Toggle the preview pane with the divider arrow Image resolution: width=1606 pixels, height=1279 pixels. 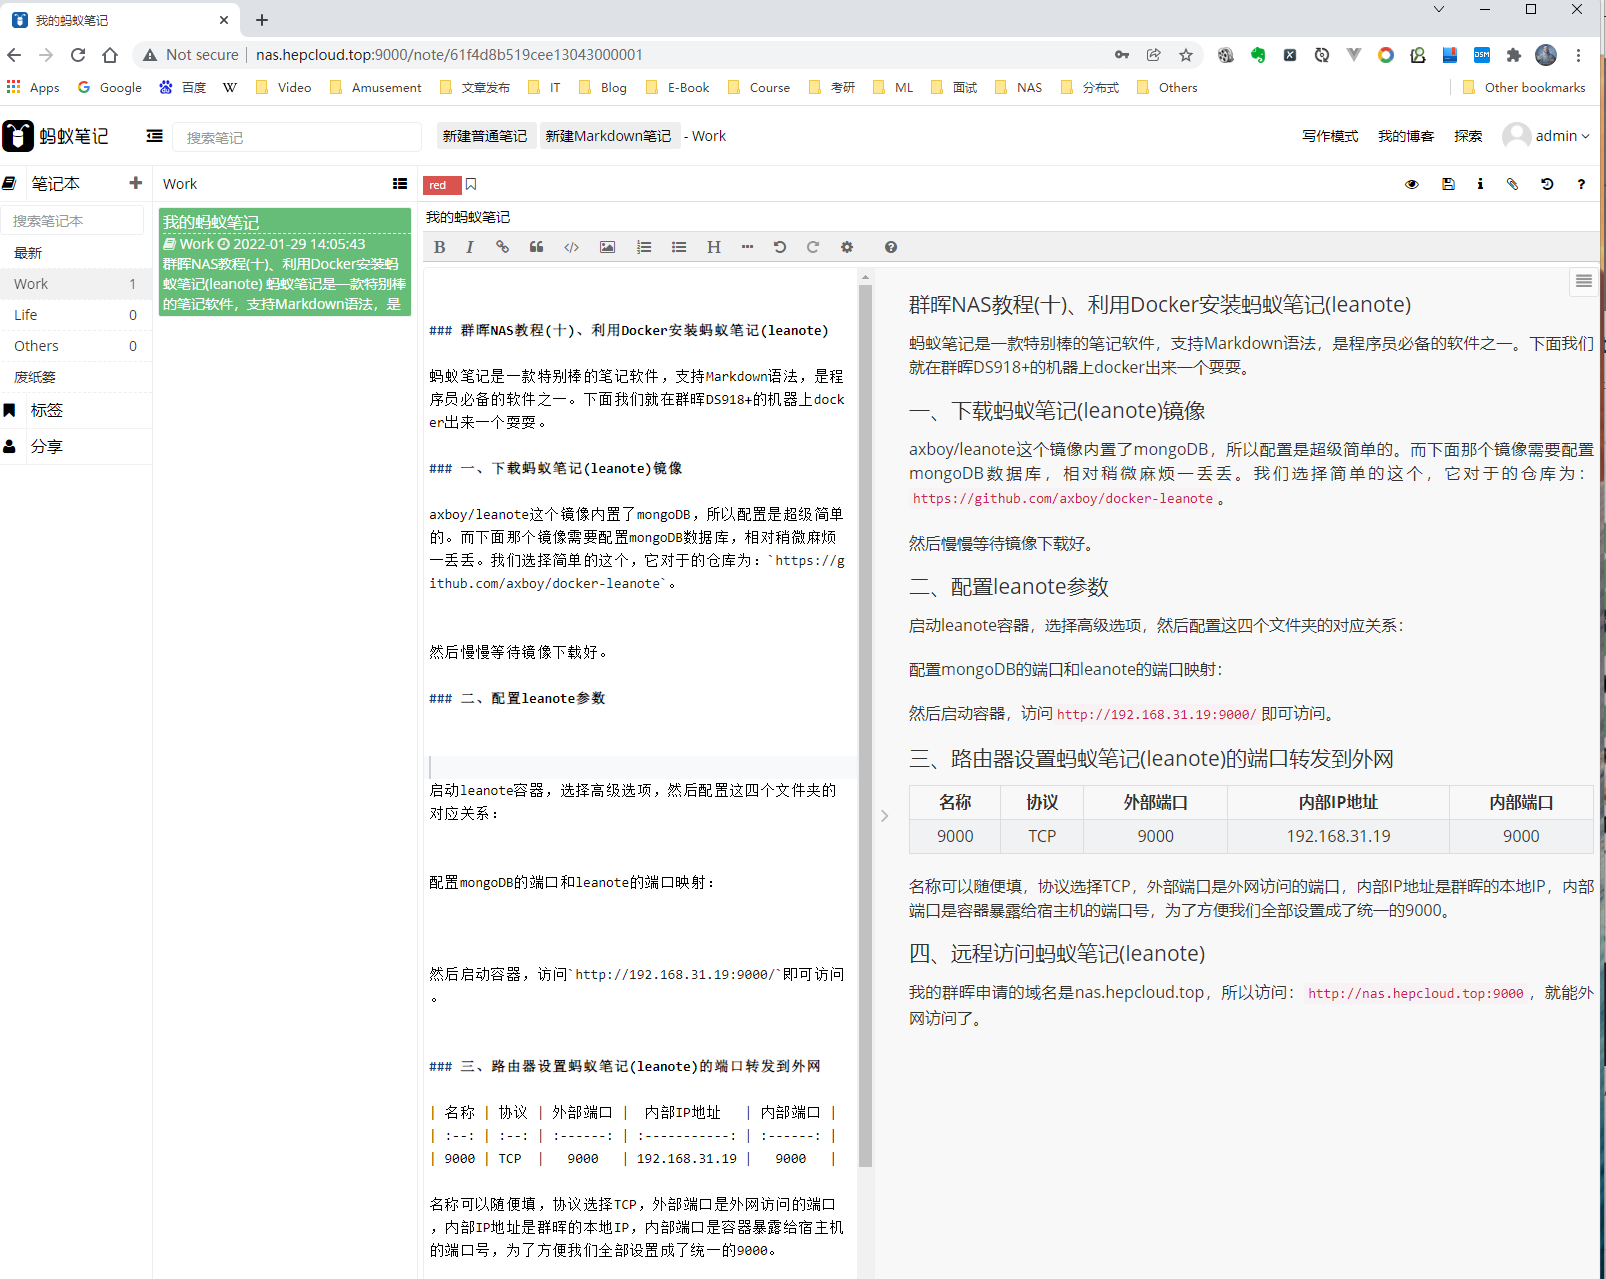click(x=884, y=816)
